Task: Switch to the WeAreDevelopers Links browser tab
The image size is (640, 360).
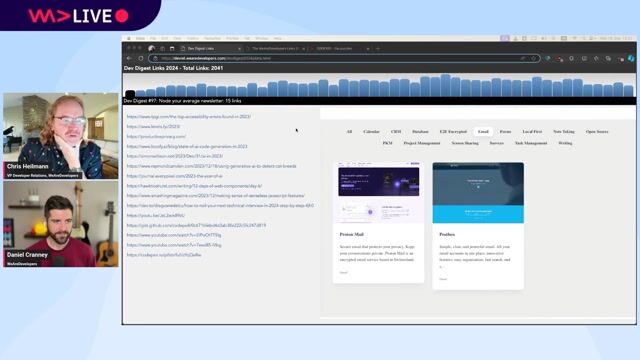Action: (276, 48)
